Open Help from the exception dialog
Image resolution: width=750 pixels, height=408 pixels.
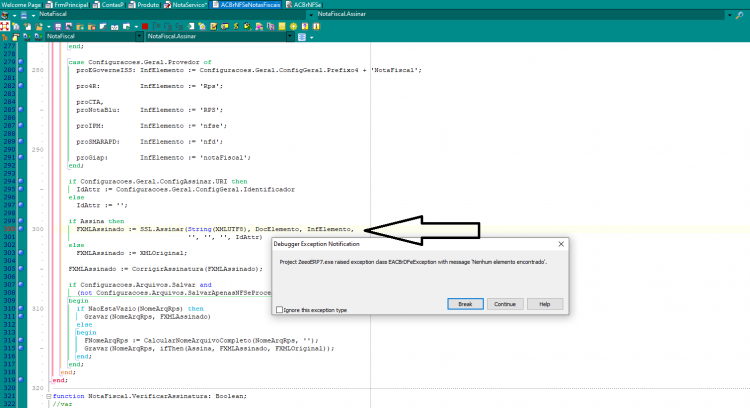(x=544, y=304)
